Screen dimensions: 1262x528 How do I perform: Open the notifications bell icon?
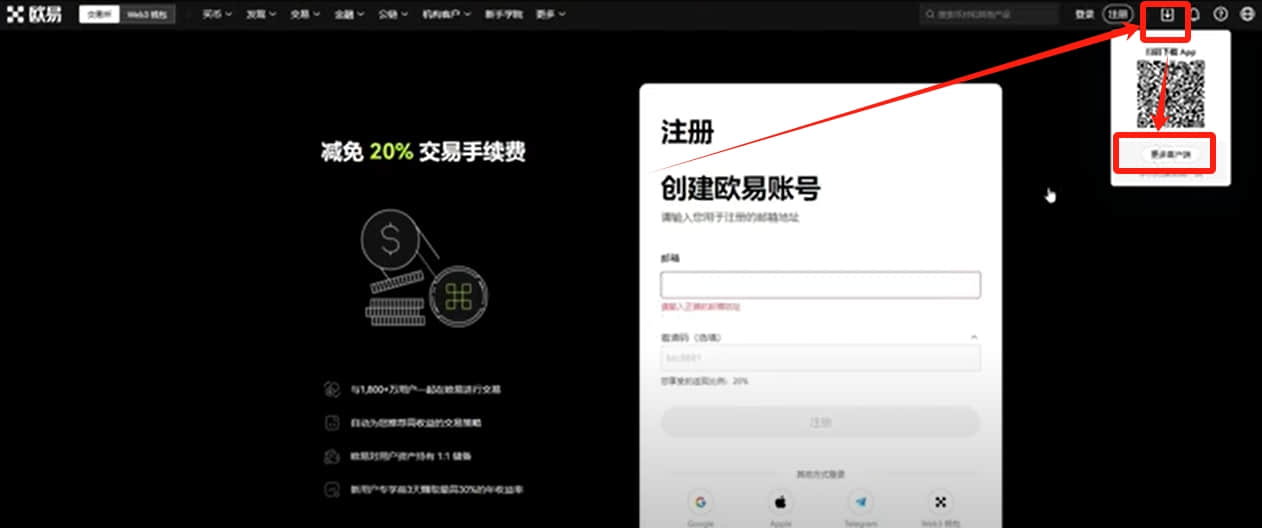click(x=1193, y=15)
